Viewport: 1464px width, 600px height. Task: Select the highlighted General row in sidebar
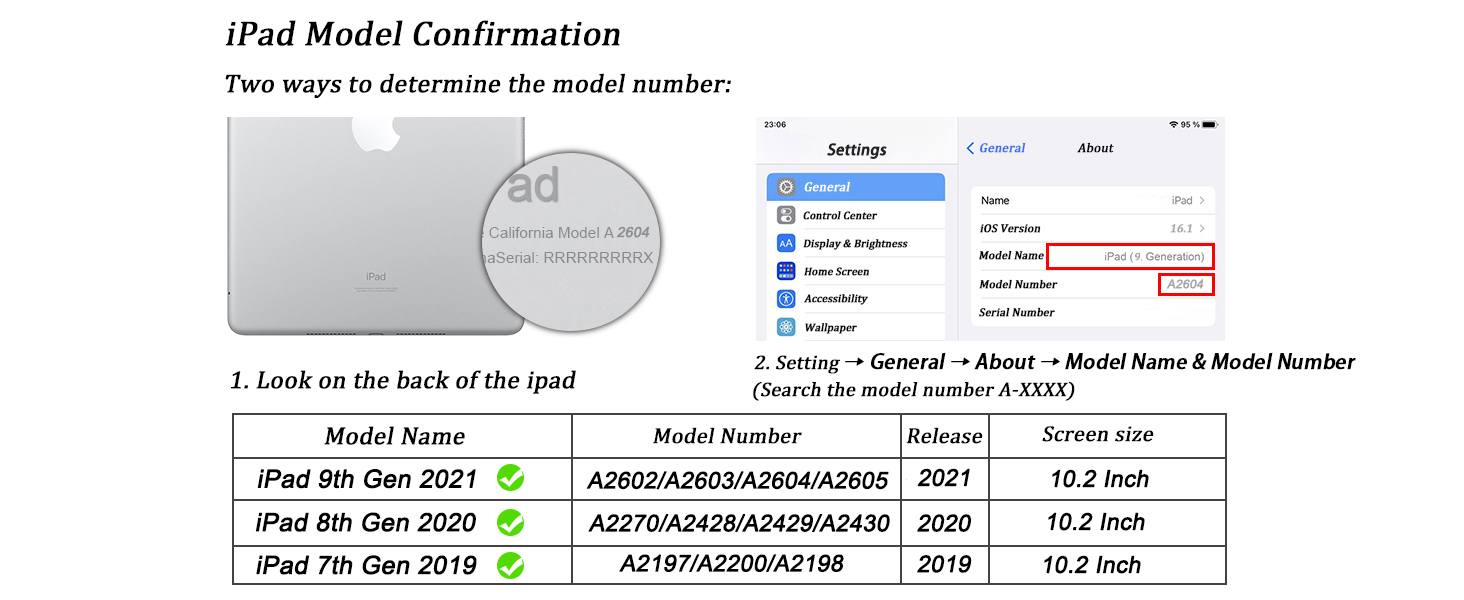pos(855,187)
